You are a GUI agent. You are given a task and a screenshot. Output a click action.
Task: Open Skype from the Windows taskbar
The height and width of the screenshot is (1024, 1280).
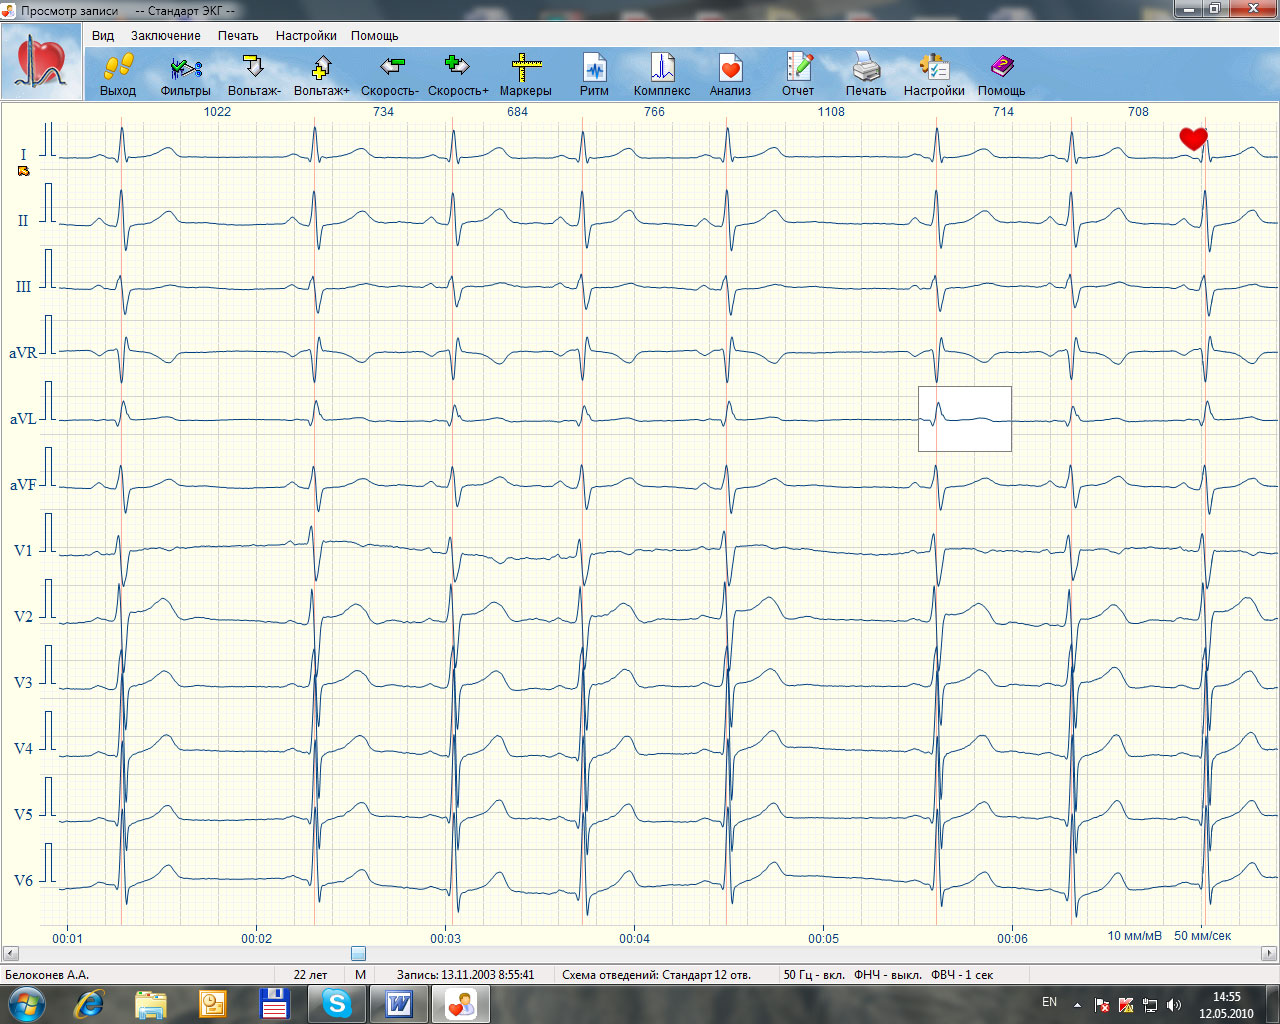click(337, 1003)
